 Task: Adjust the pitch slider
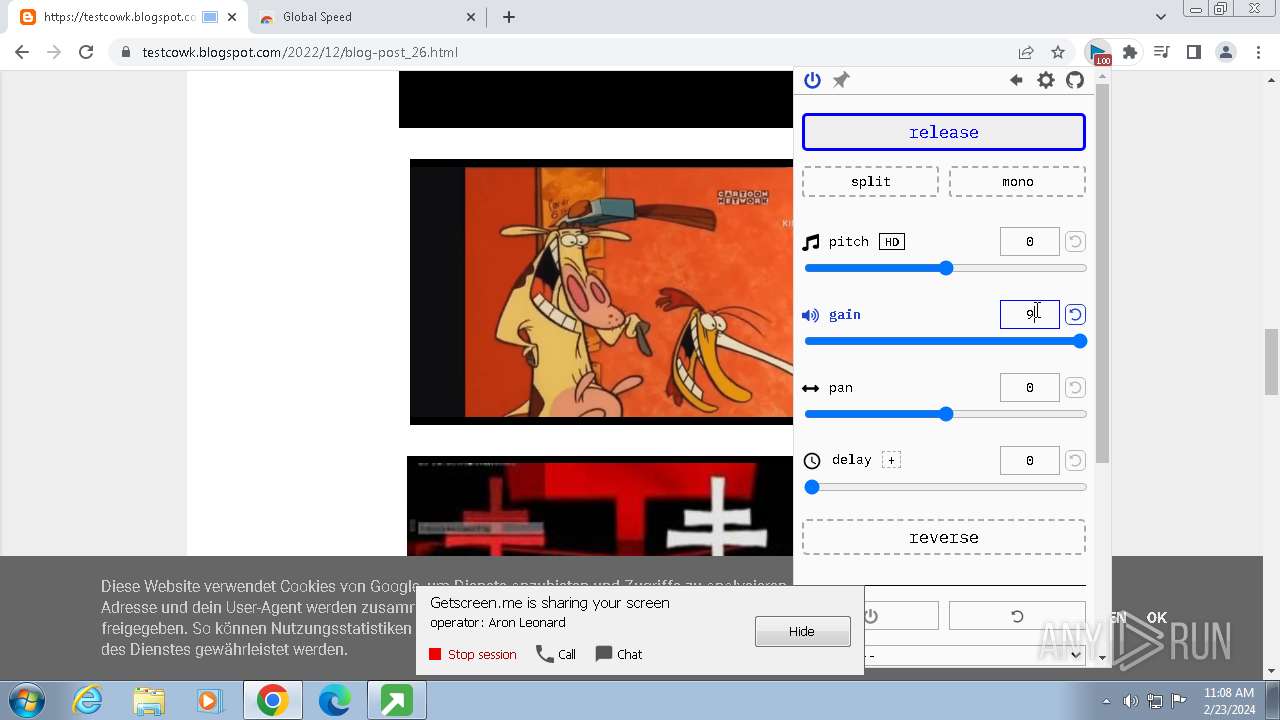(945, 268)
